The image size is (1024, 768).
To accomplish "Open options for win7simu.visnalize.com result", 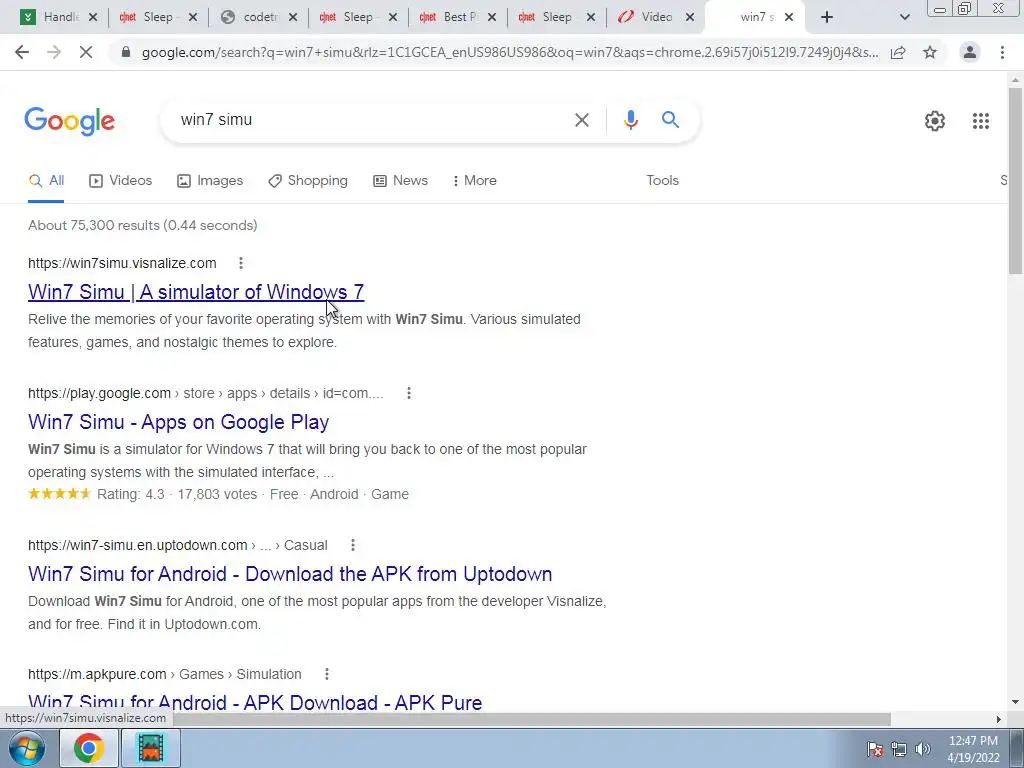I will pyautogui.click(x=241, y=263).
